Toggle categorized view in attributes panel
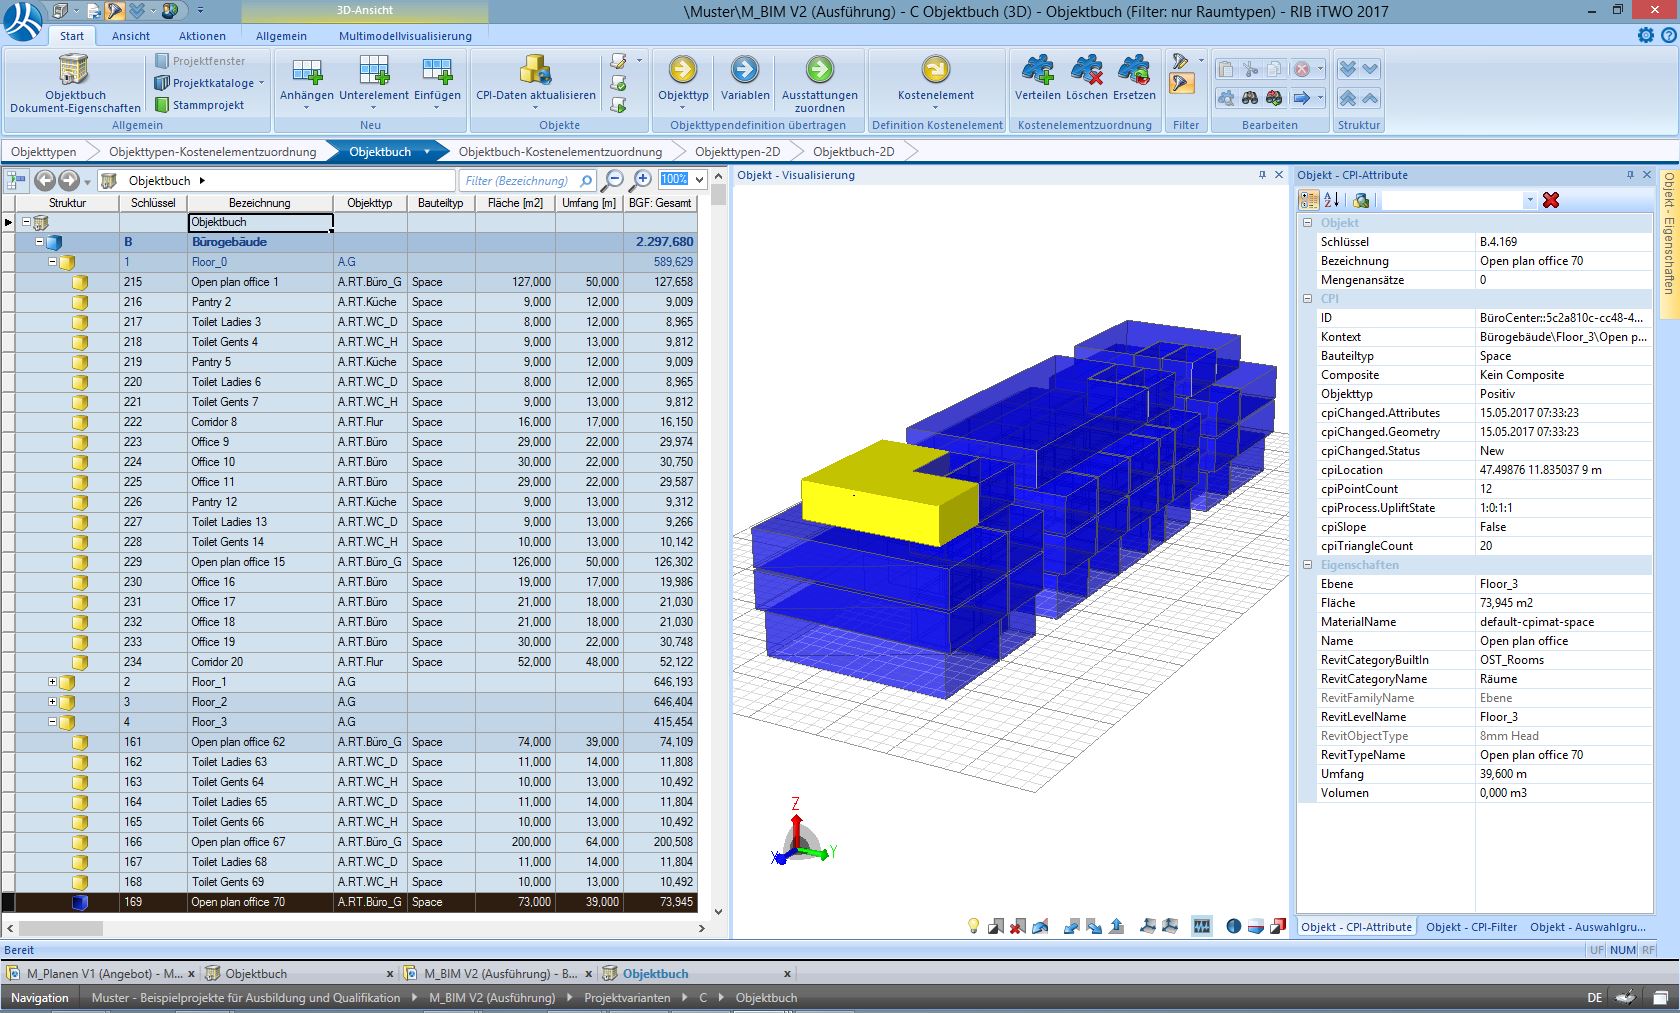The image size is (1680, 1013). coord(1308,200)
